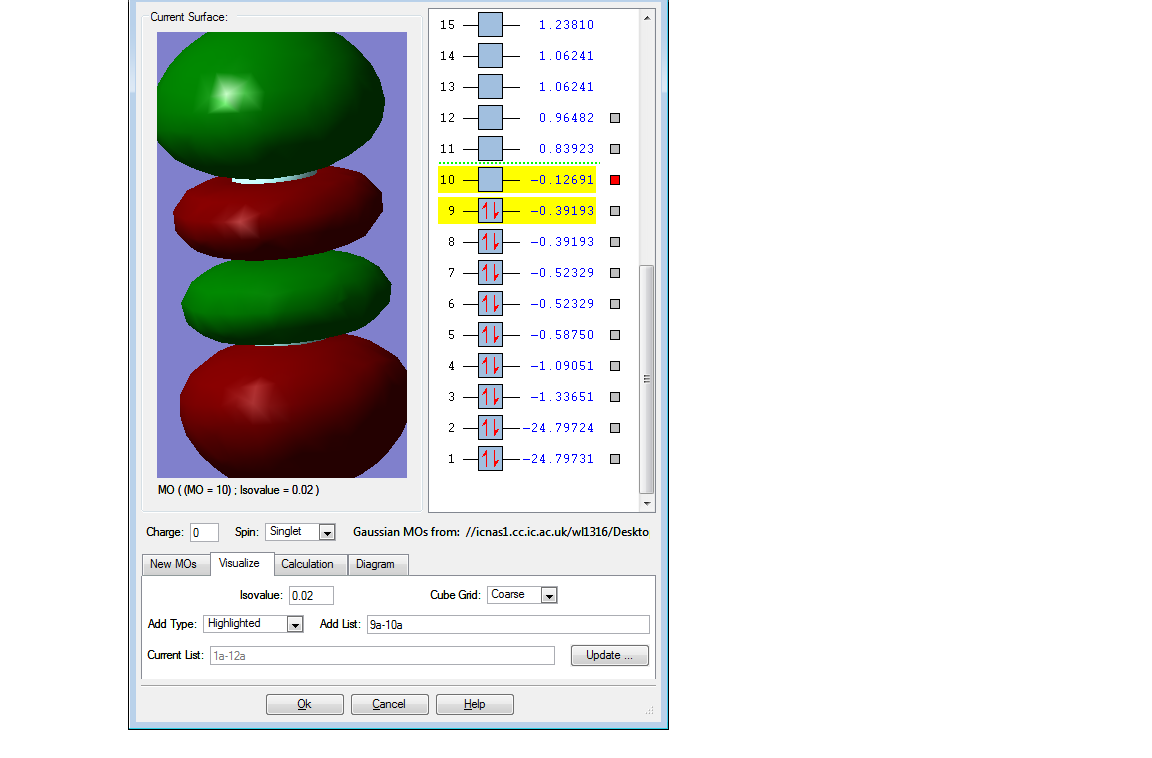Click energy value -0.58750 of orbital 5
Screen dimensions: 1152x758
562,335
